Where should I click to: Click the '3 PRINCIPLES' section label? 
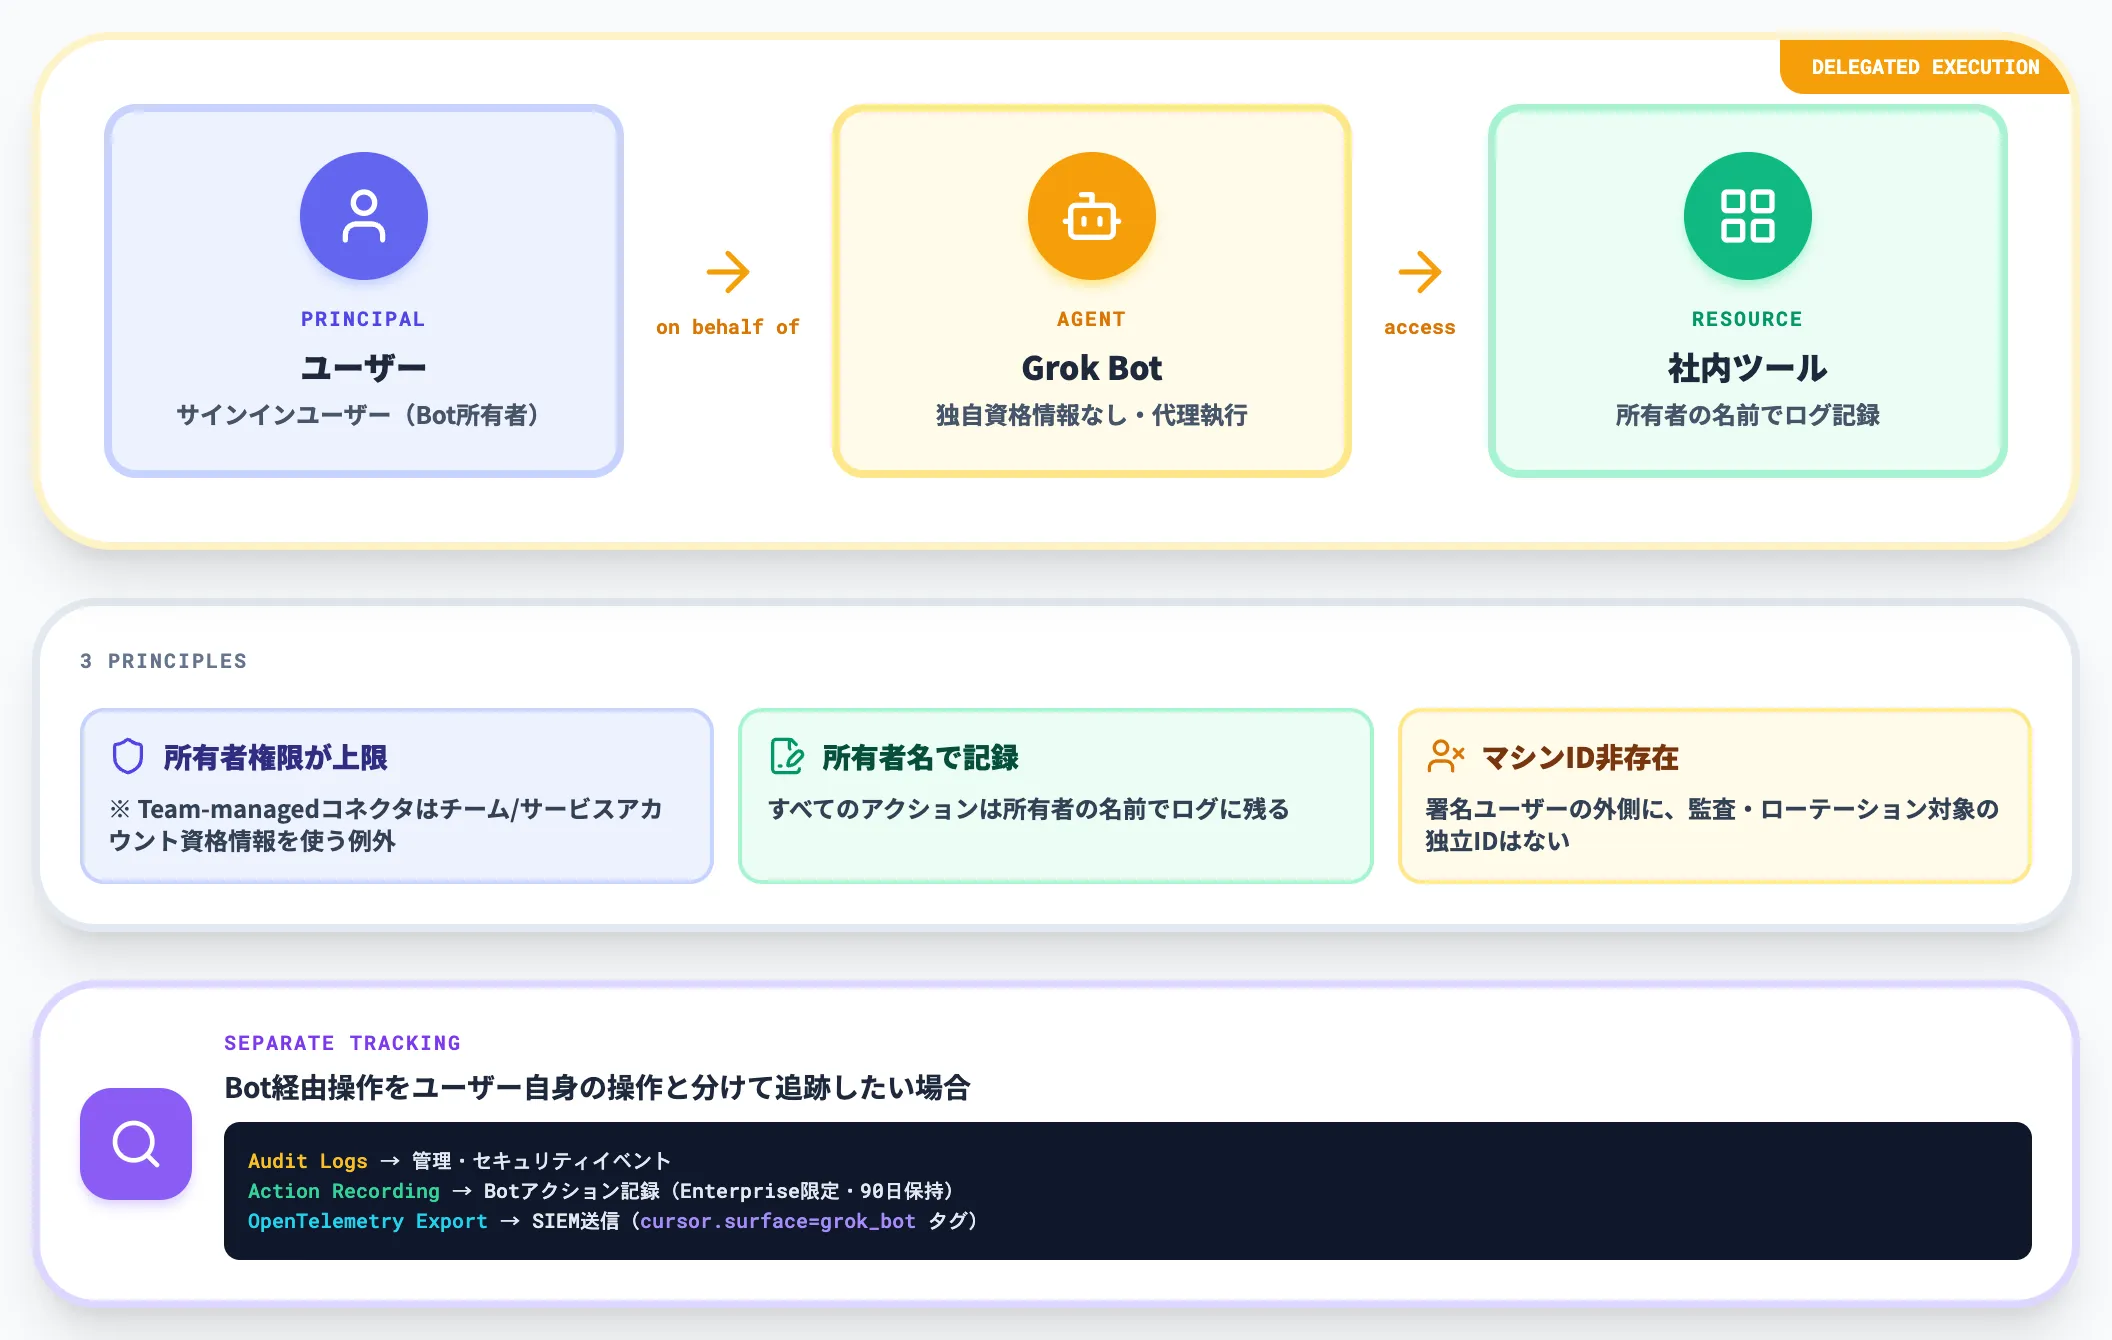coord(163,661)
